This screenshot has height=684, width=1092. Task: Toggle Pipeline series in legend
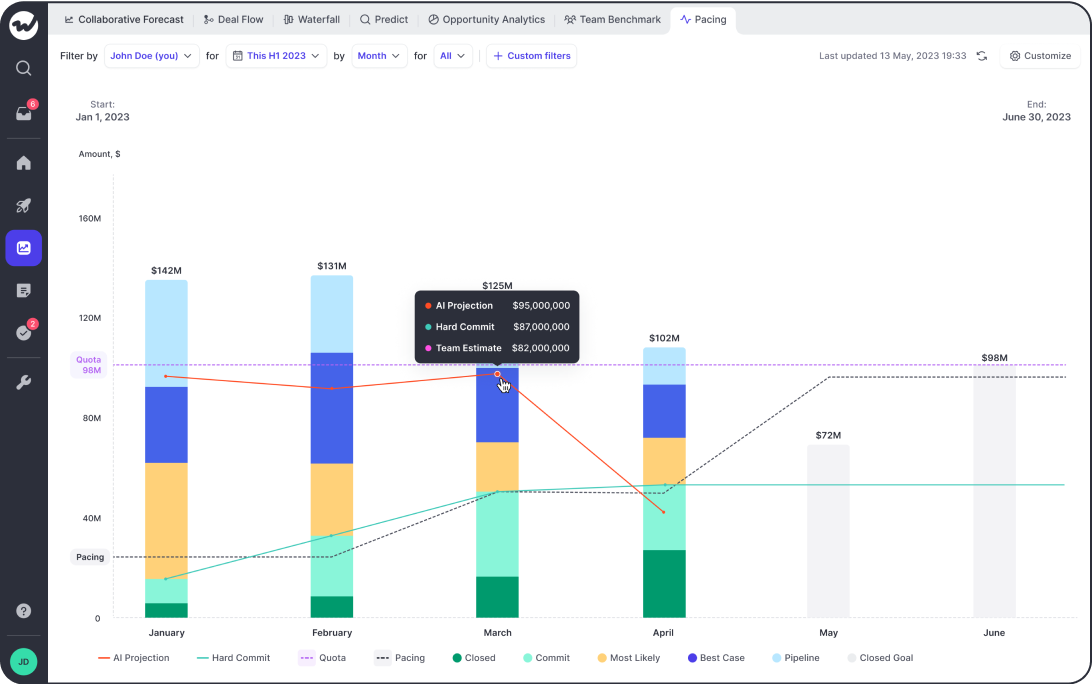tap(795, 658)
